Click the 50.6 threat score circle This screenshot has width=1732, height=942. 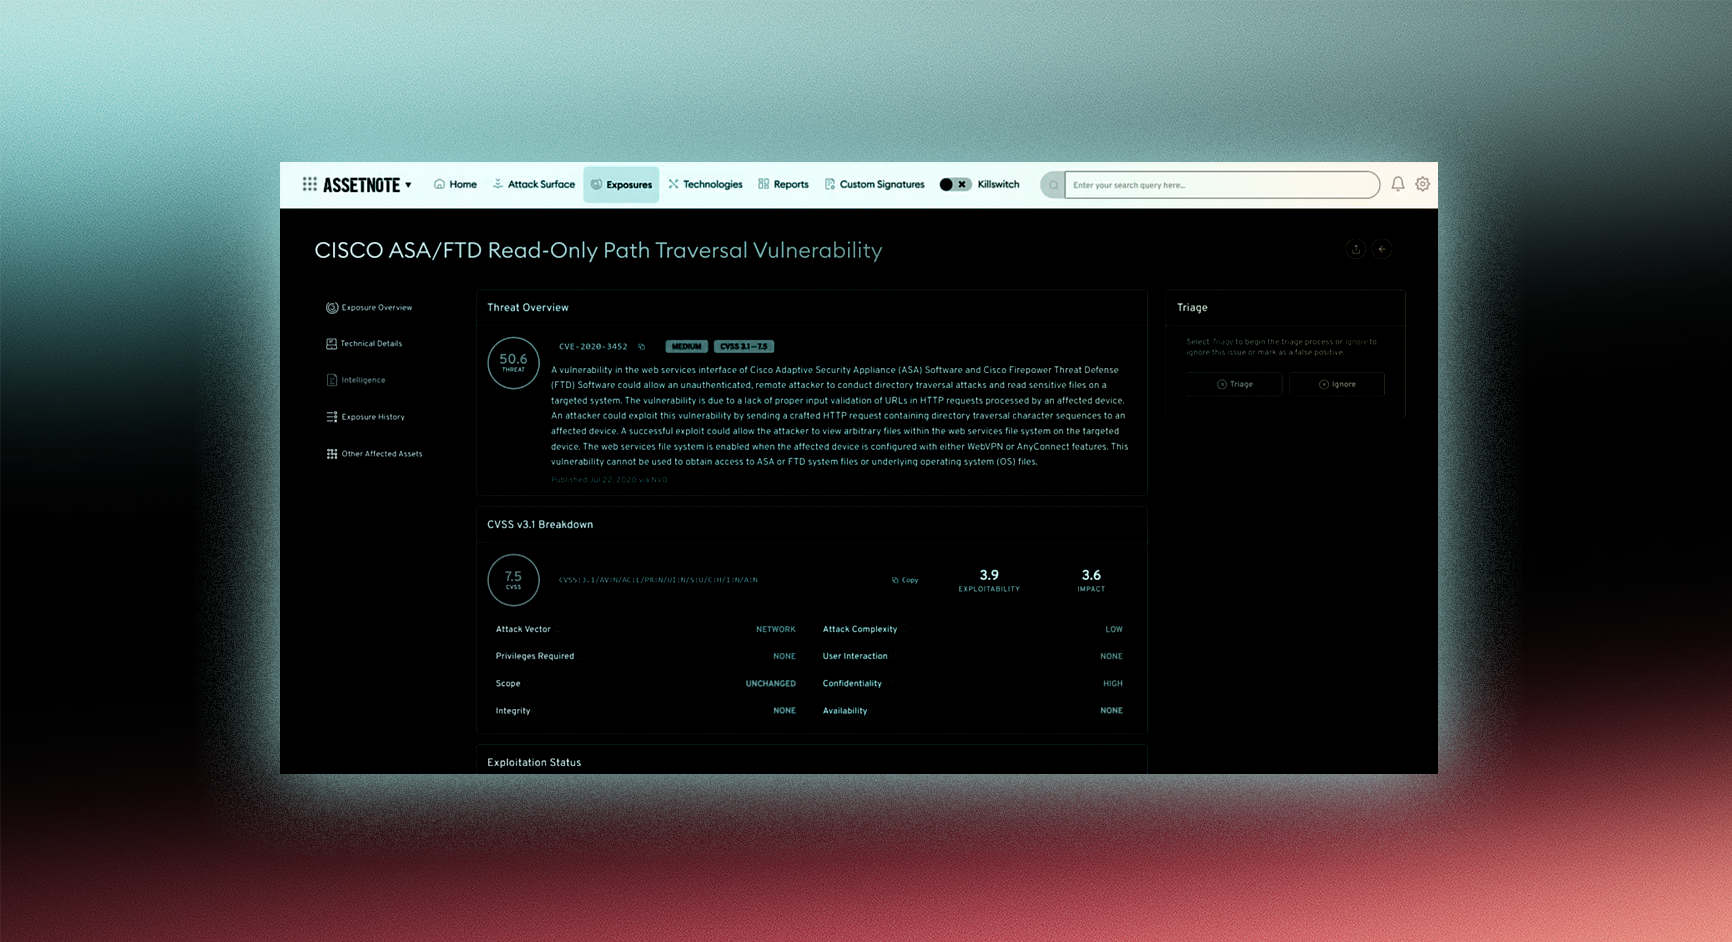(513, 362)
